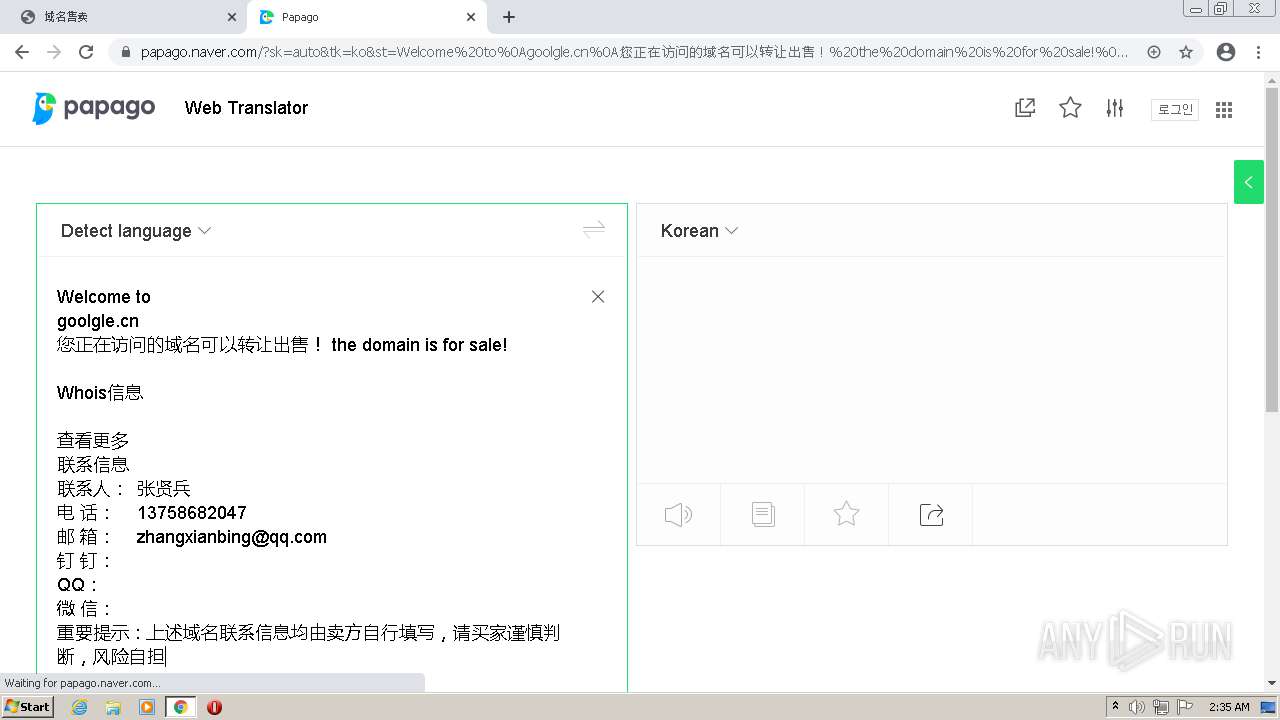This screenshot has height=720, width=1280.
Task: Click the red stop taskbar icon
Action: coord(214,707)
